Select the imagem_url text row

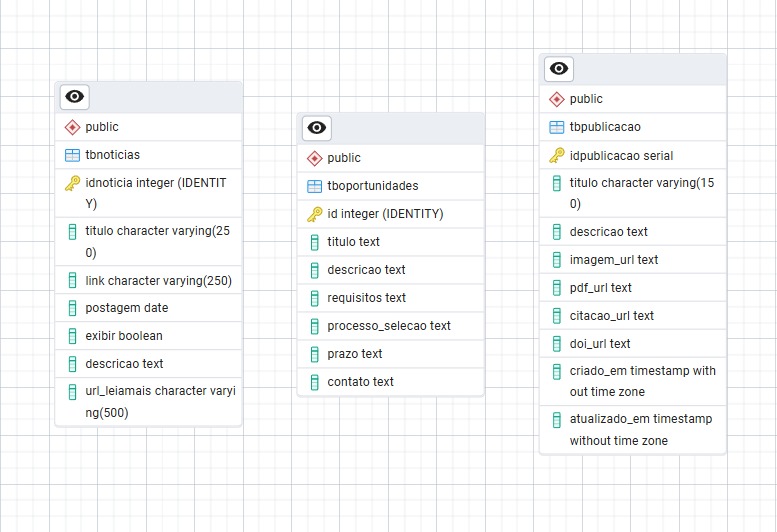613,260
